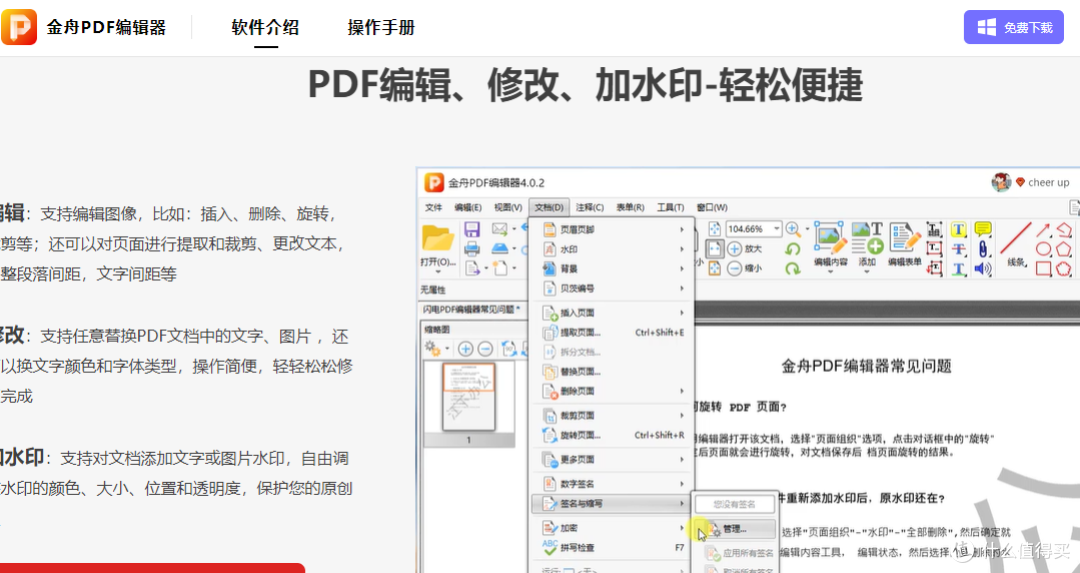This screenshot has width=1080, height=573.
Task: Click the 打开(O) folder icon
Action: click(438, 239)
